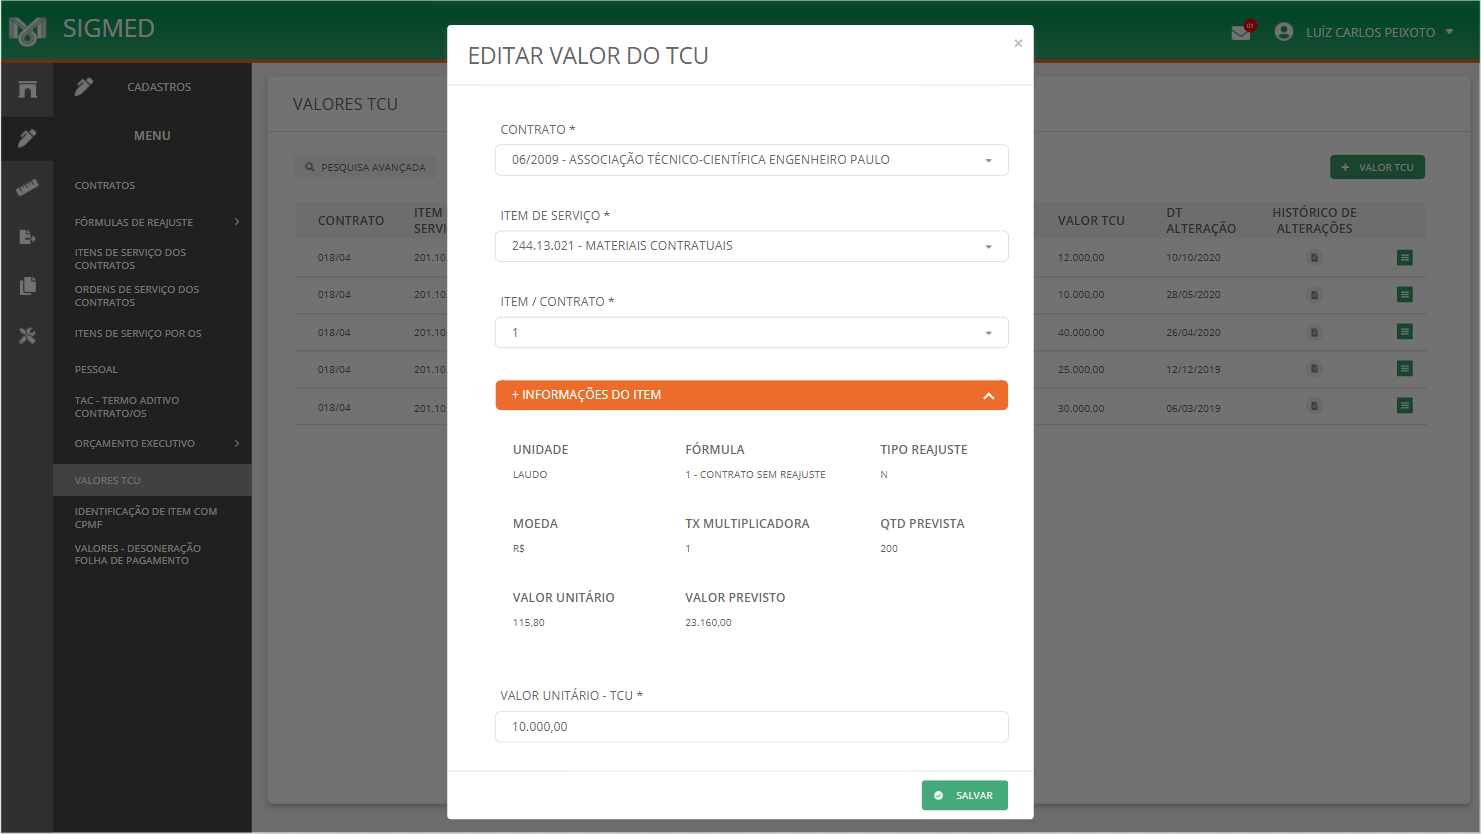Open the CONTRATOS menu item
This screenshot has width=1481, height=834.
pos(105,186)
